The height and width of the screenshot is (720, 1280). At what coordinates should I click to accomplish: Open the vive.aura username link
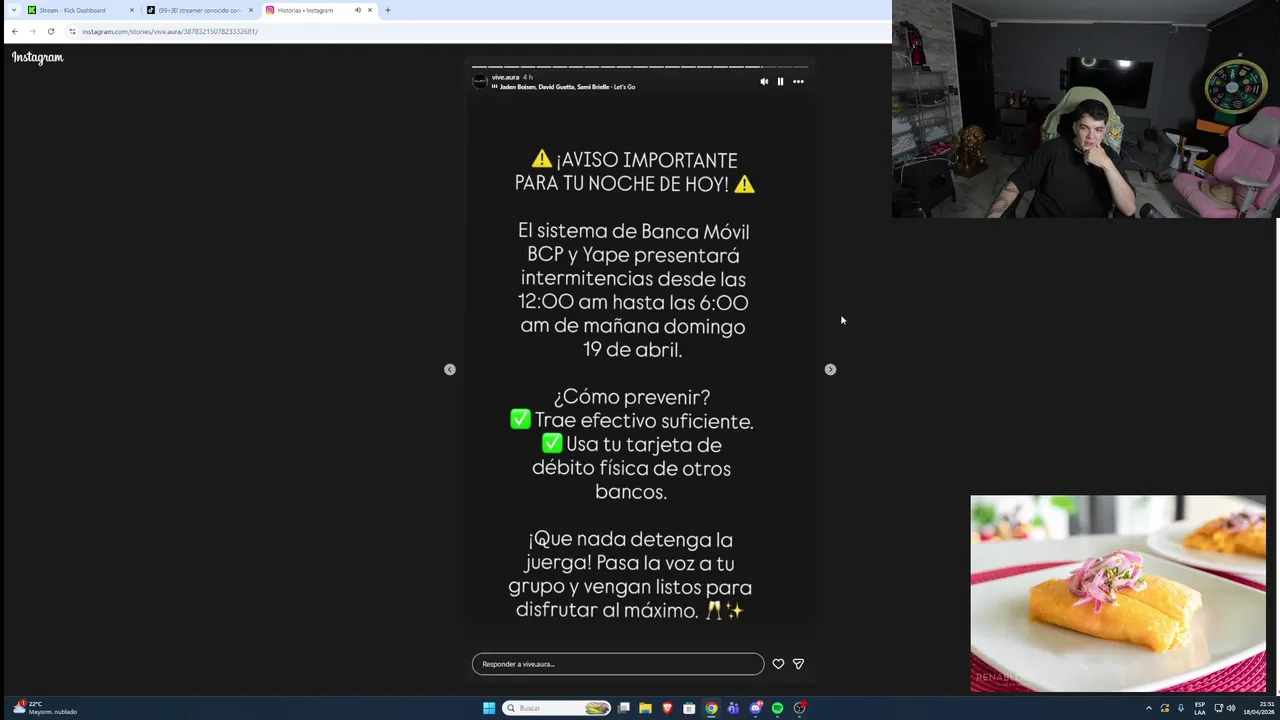click(505, 77)
